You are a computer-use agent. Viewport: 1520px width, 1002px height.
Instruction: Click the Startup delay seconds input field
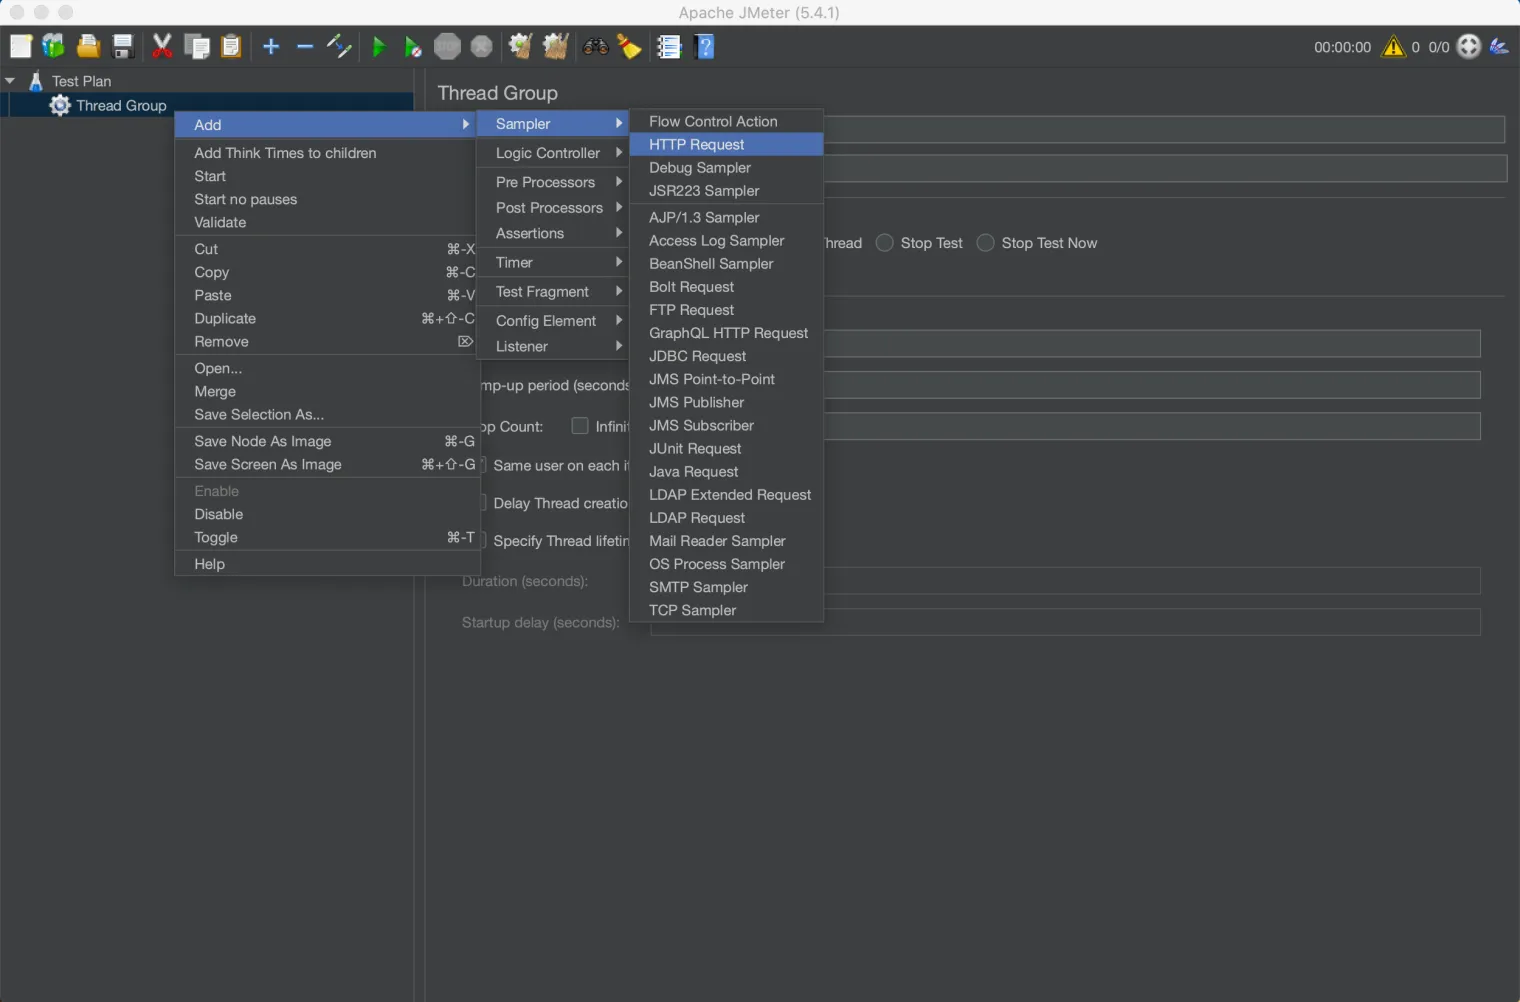tap(1064, 623)
